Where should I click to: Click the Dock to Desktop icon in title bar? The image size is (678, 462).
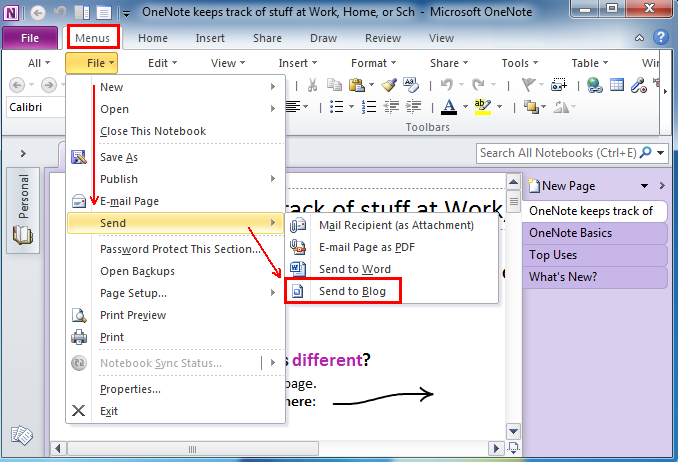[x=82, y=13]
